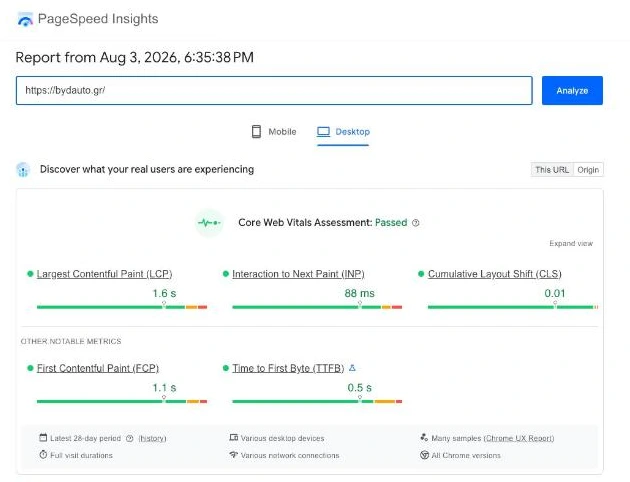This screenshot has width=630, height=482.
Task: Click the FCP value 1.1 s
Action: [x=164, y=388]
